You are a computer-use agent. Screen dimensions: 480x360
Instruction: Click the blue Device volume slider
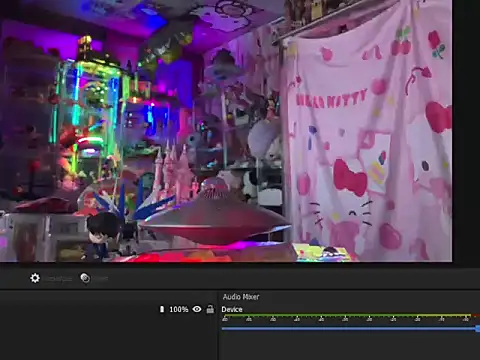coord(351,329)
